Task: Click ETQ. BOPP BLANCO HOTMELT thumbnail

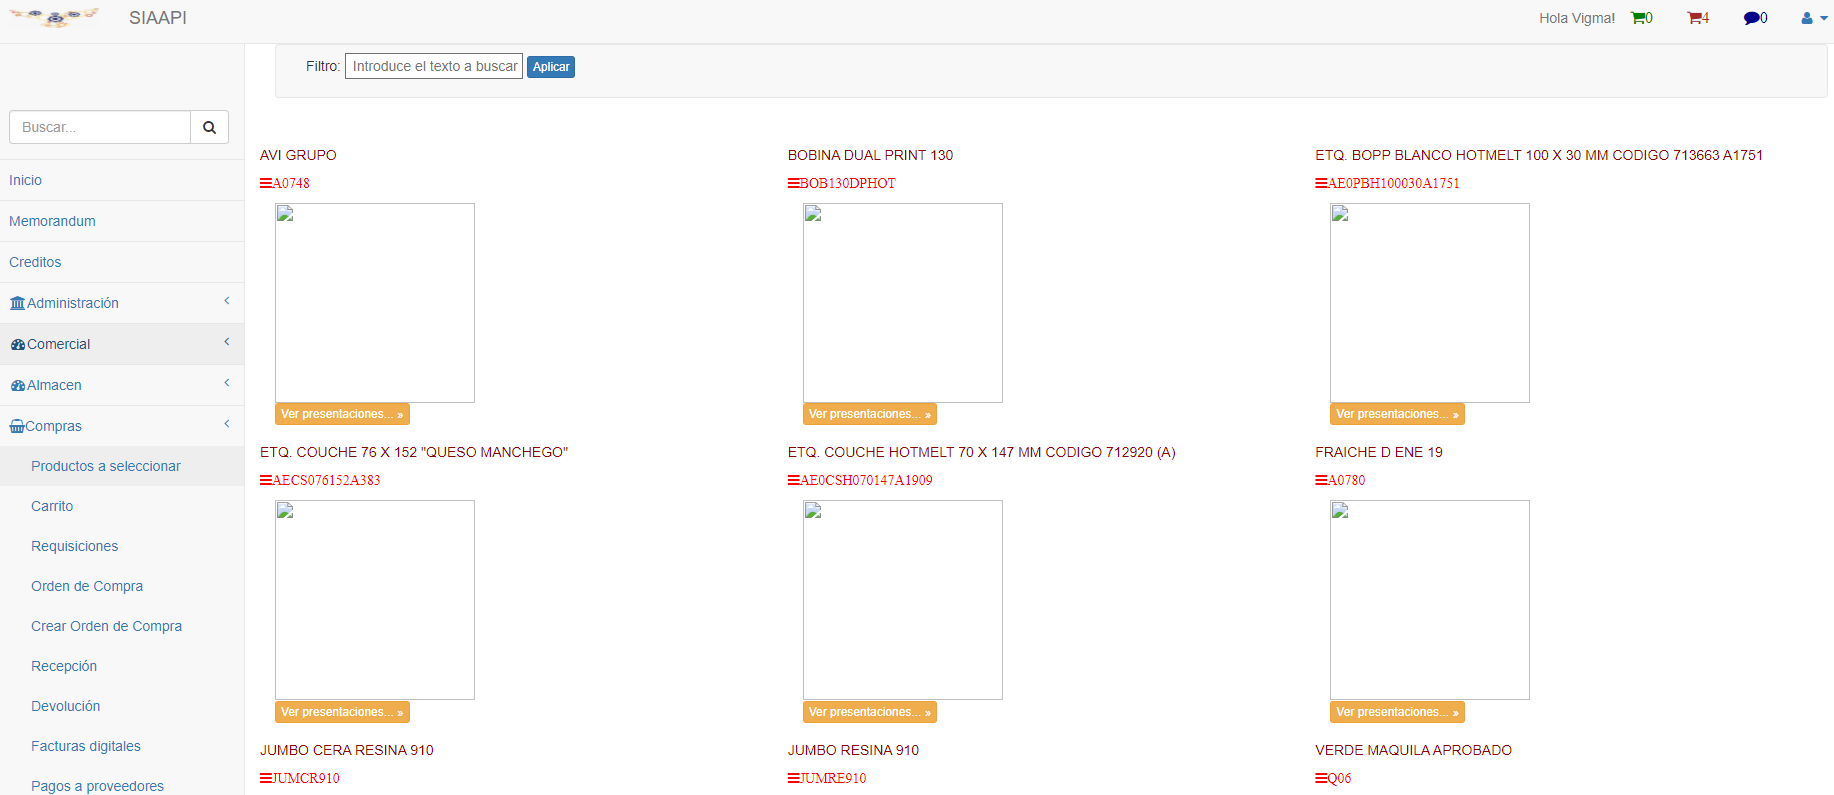Action: 1430,303
